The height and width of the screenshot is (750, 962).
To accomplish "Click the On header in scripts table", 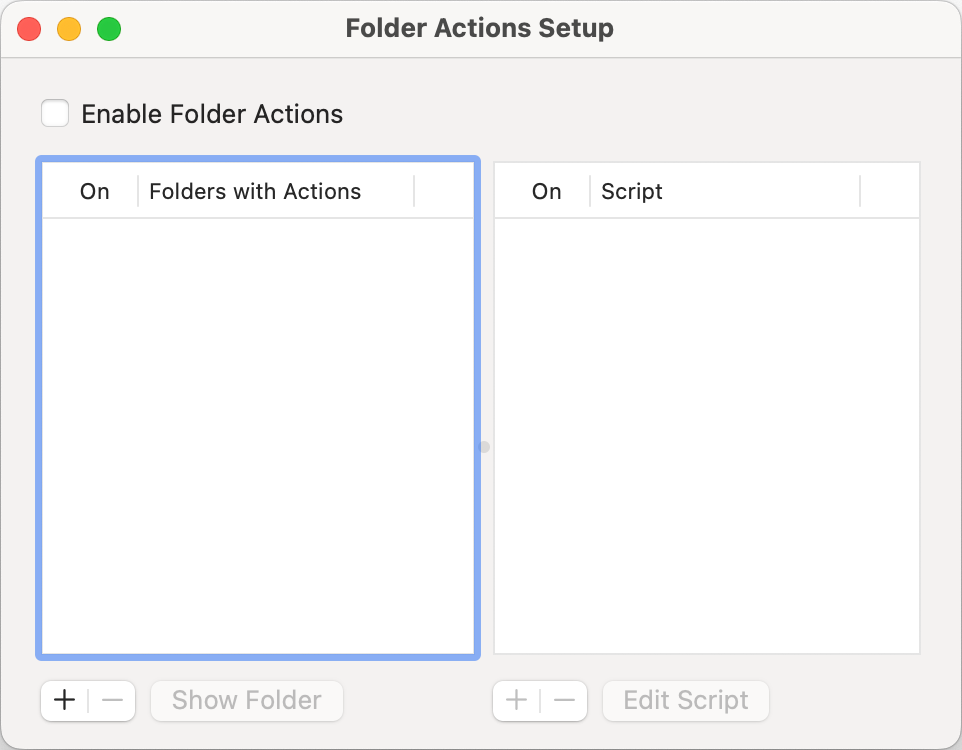I will (x=546, y=192).
